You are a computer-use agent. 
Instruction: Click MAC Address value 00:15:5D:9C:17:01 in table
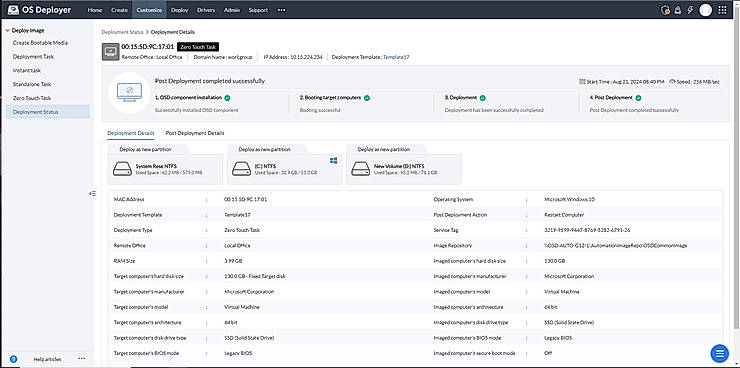pos(245,200)
